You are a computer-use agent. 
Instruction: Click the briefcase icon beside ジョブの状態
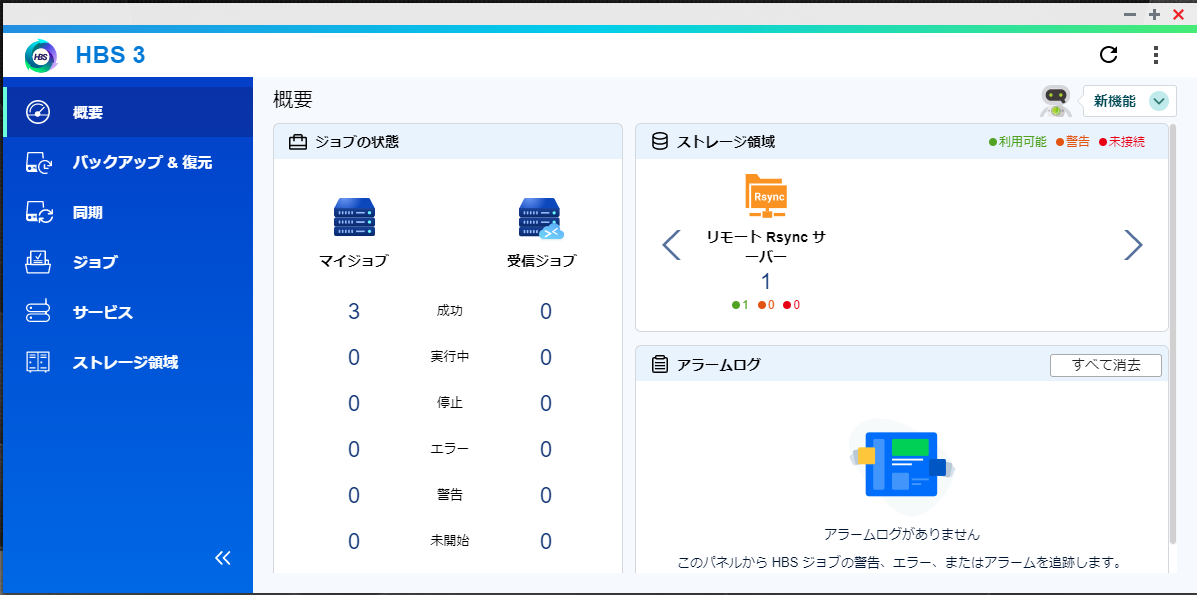[298, 142]
